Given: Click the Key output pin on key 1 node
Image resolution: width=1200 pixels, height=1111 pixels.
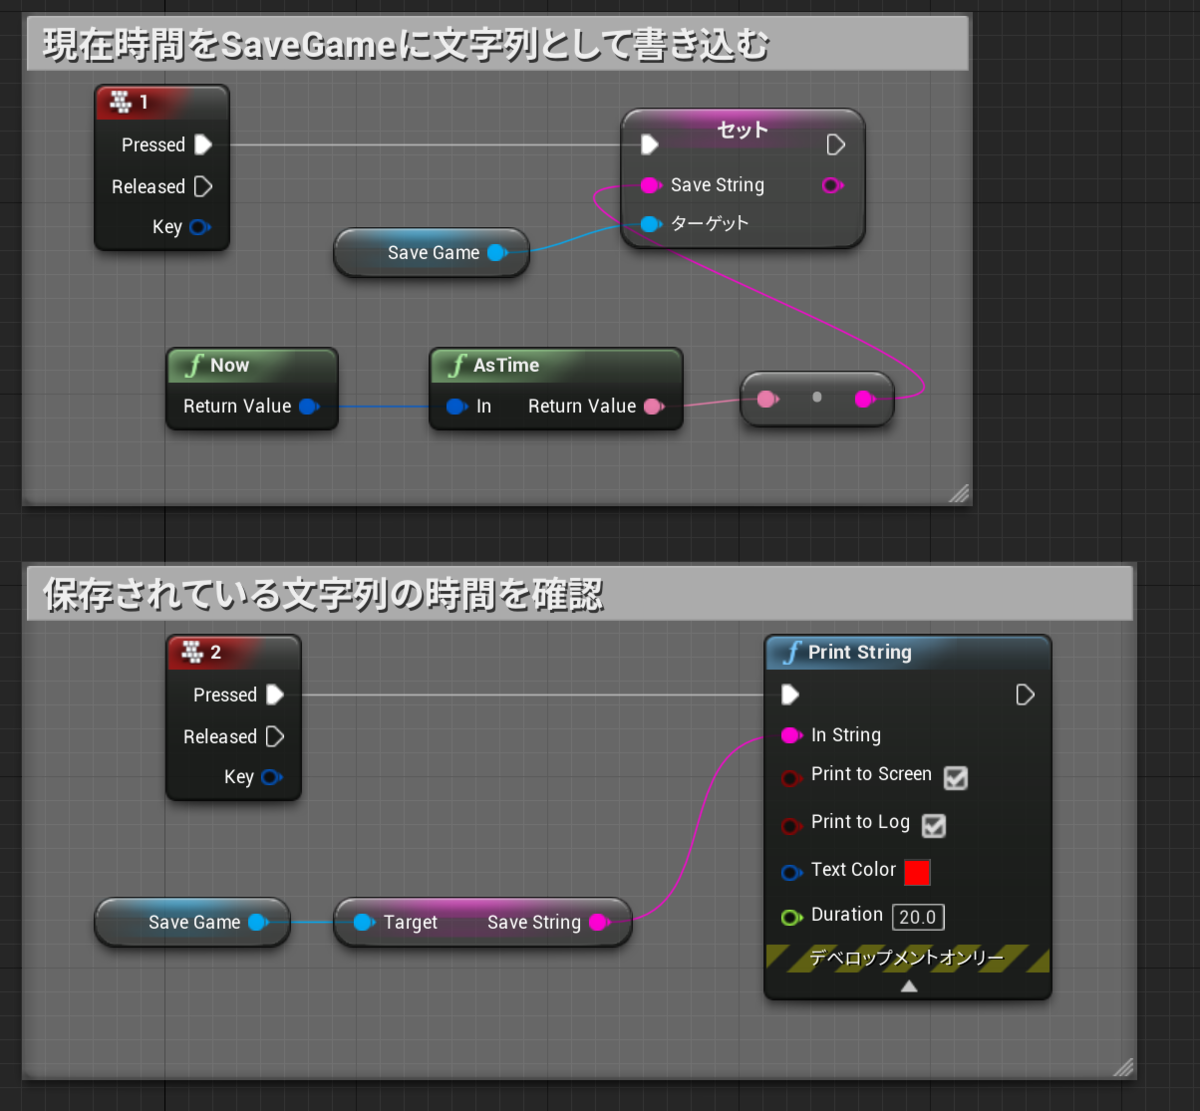Looking at the screenshot, I should click(199, 227).
